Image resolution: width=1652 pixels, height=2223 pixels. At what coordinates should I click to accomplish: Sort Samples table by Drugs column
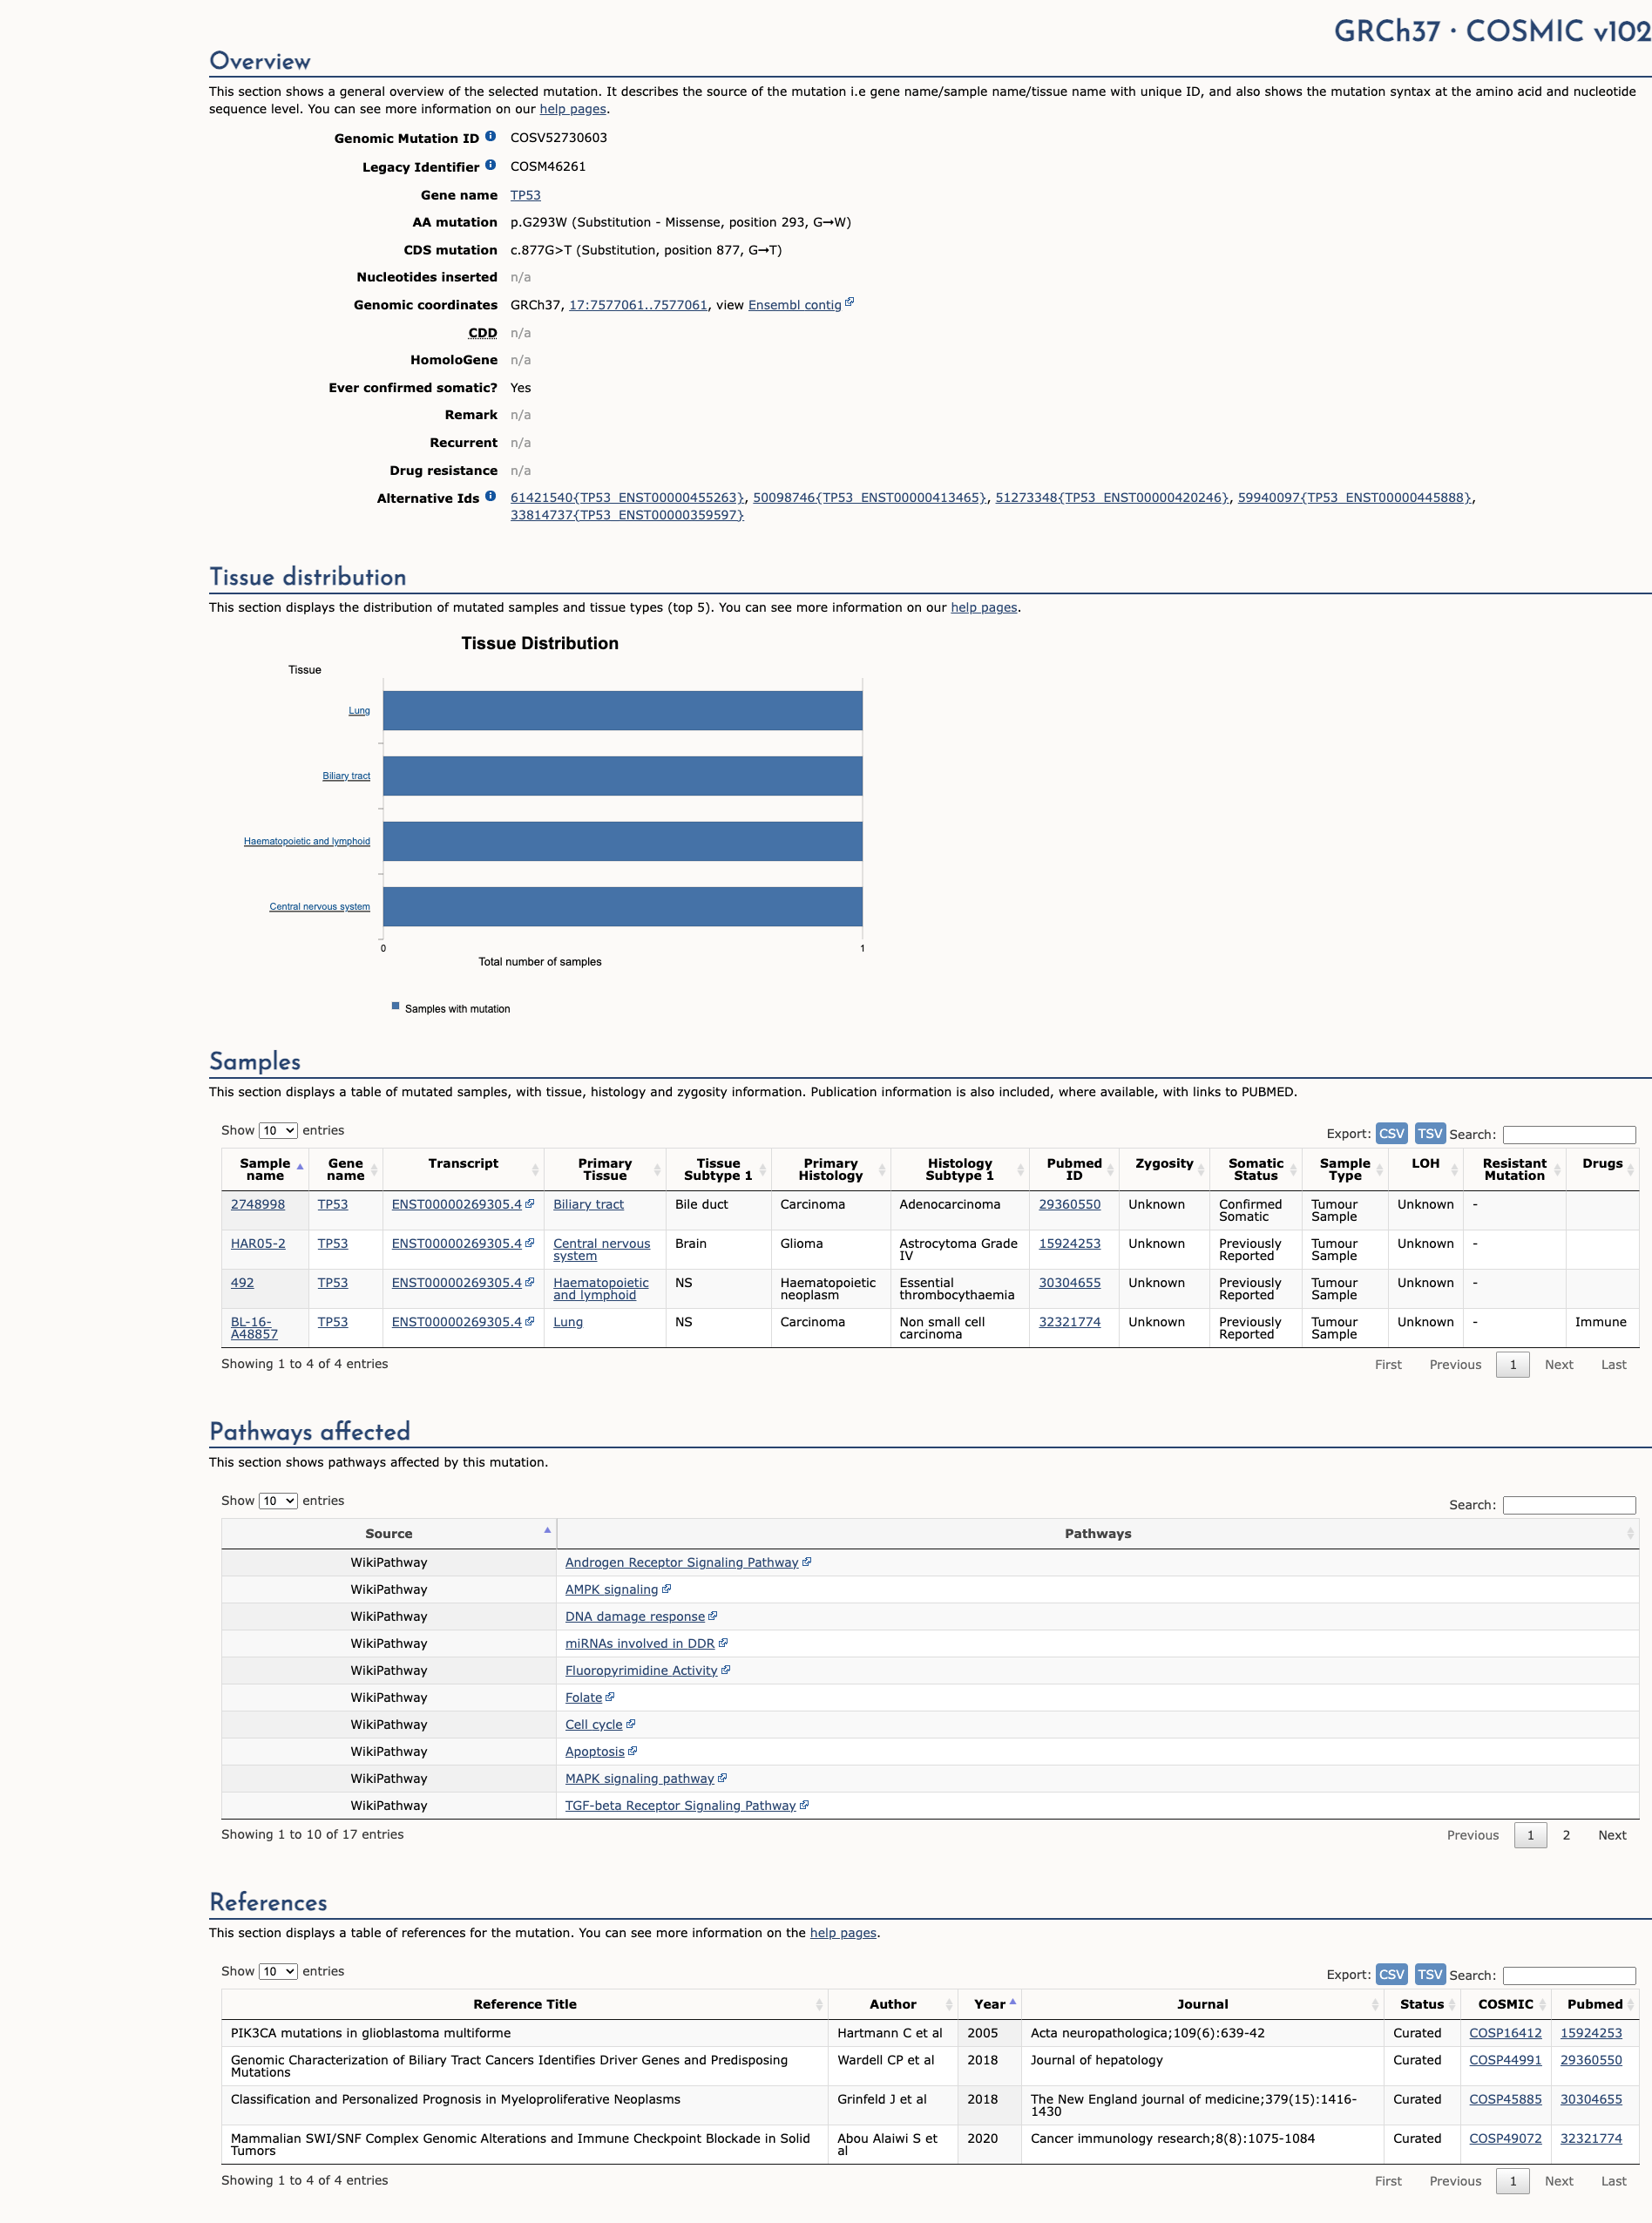1602,1170
